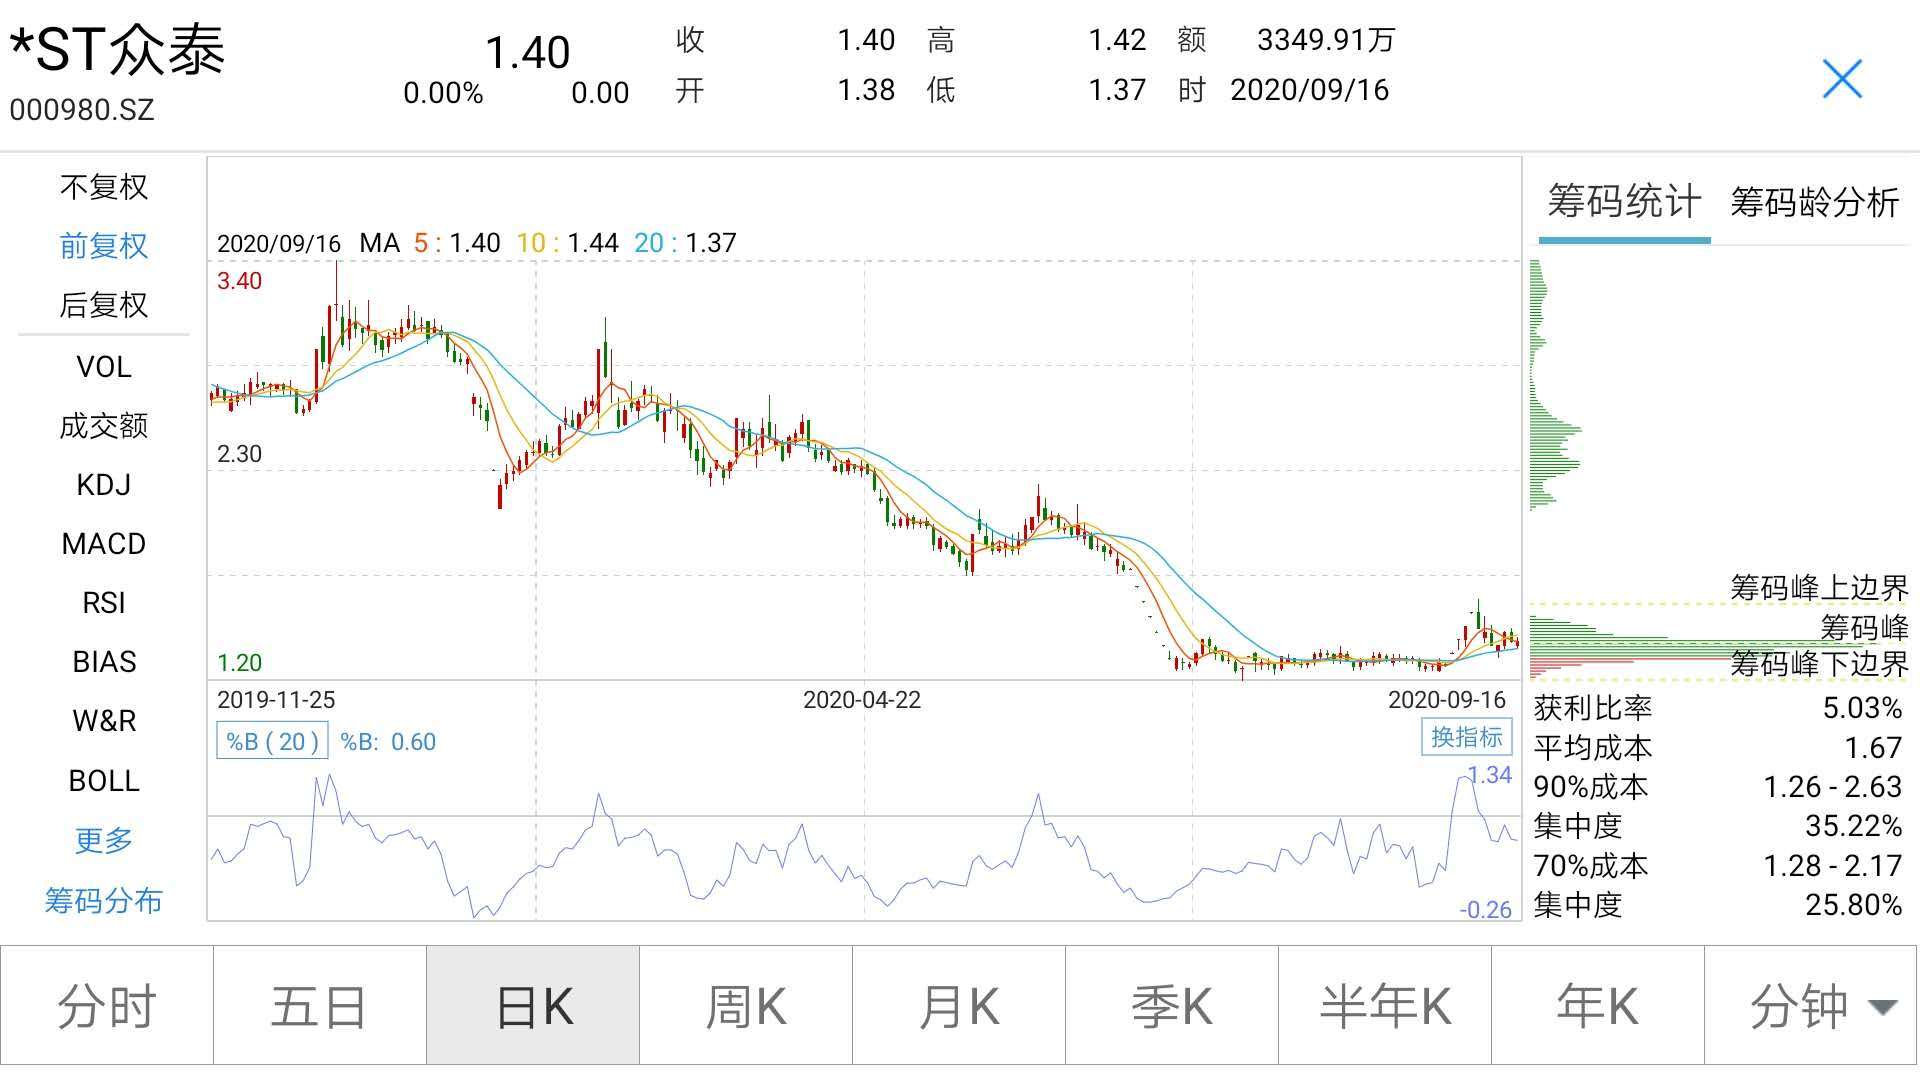Click the 2020/09/16 time value in header
Image resolution: width=1920 pixels, height=1080 pixels.
(x=1309, y=90)
